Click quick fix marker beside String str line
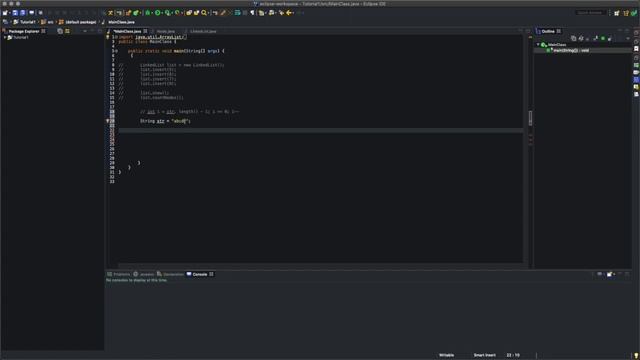The height and width of the screenshot is (360, 640). pos(108,121)
